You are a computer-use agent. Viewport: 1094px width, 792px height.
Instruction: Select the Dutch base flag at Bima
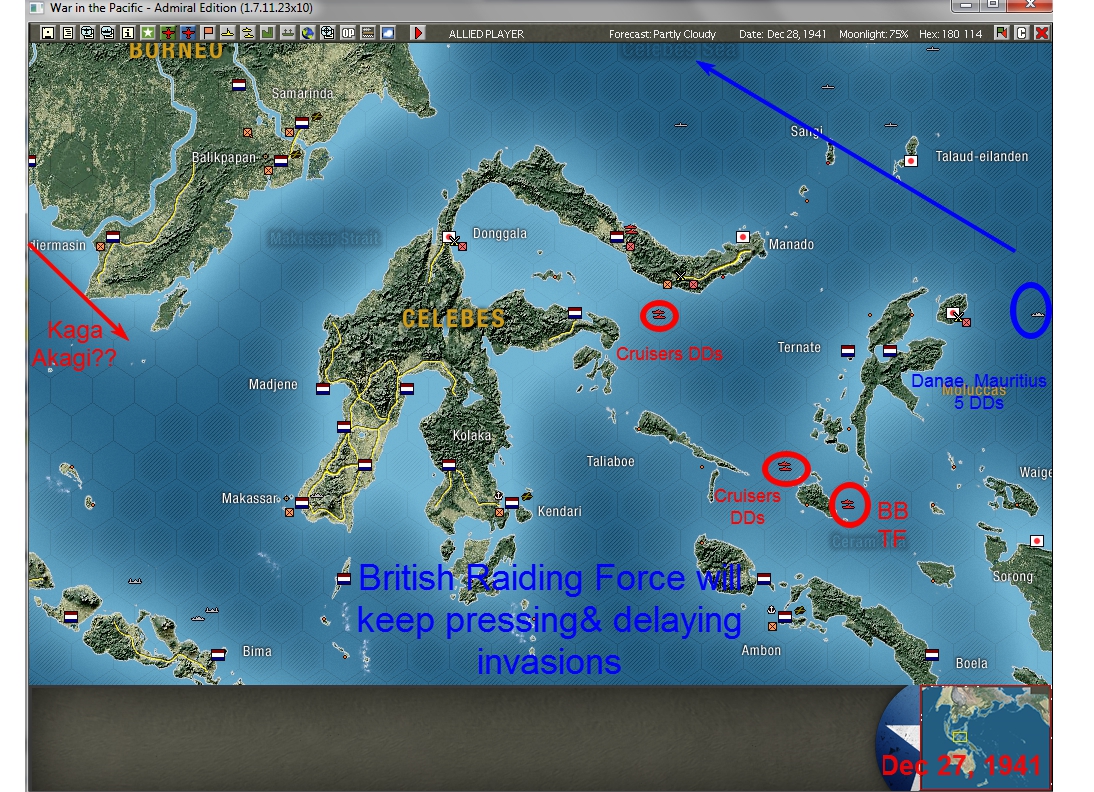(x=218, y=655)
